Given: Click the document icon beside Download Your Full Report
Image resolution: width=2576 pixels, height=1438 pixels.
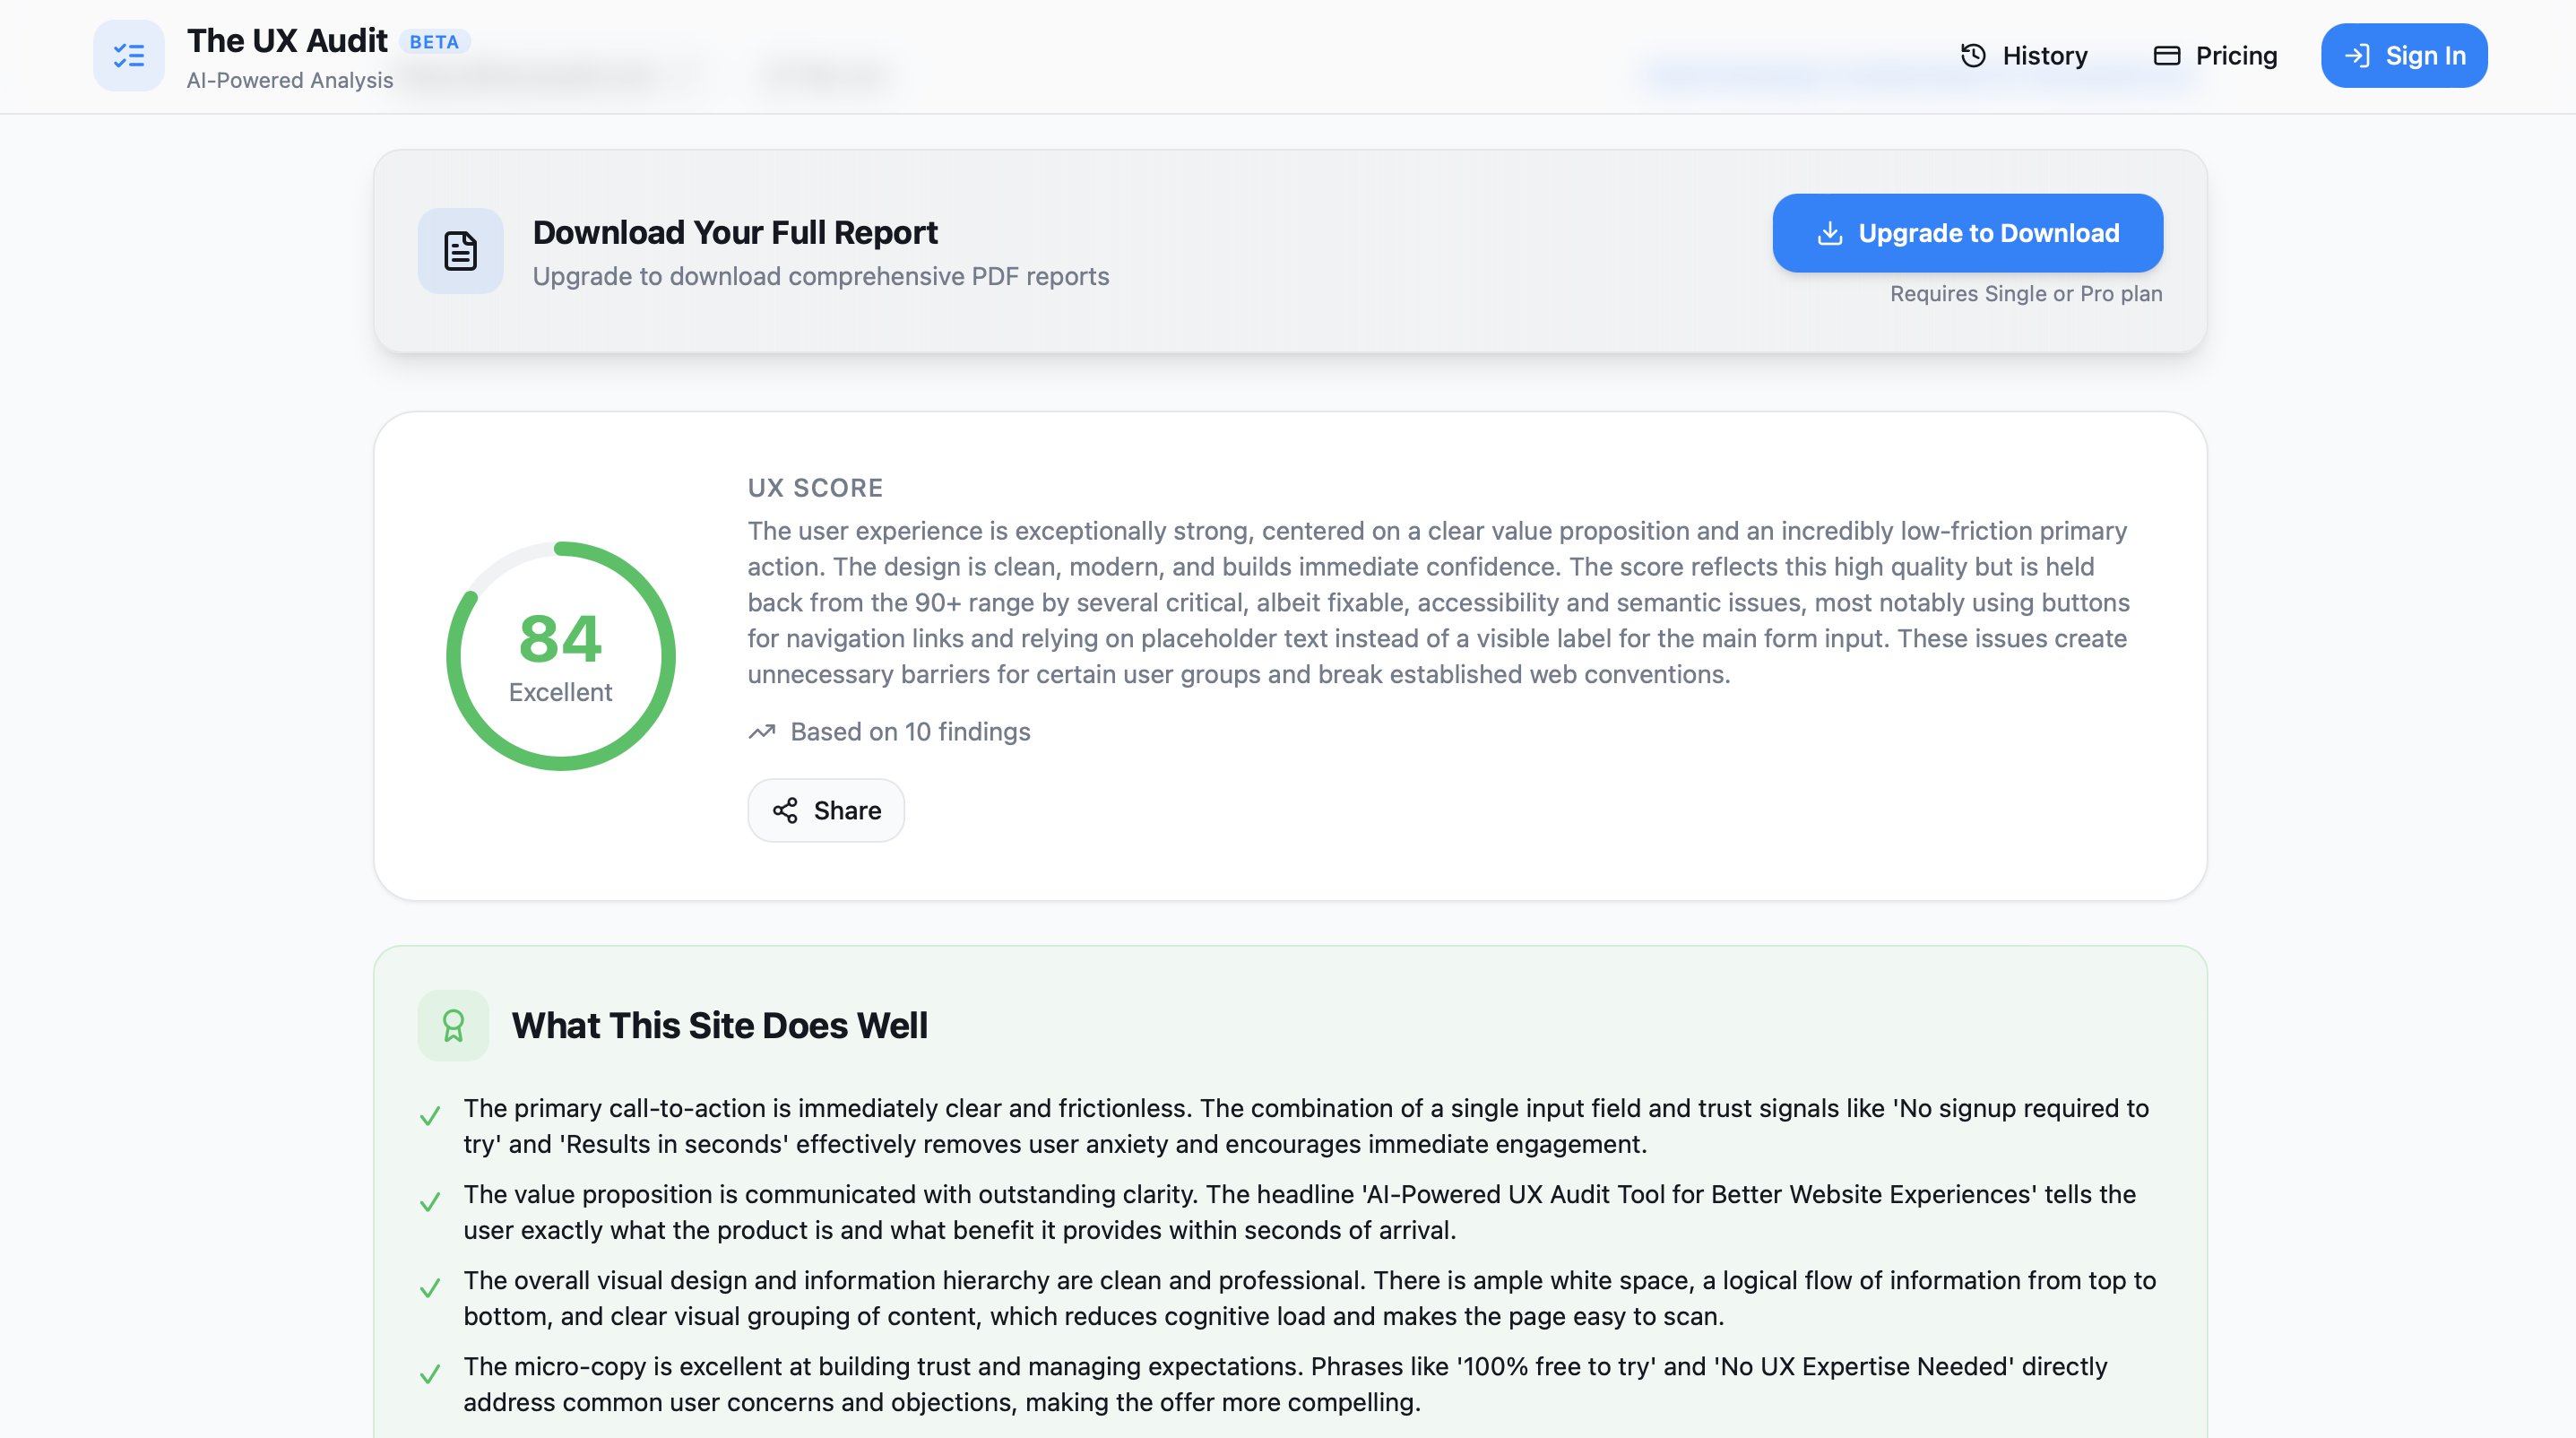Looking at the screenshot, I should click(460, 251).
